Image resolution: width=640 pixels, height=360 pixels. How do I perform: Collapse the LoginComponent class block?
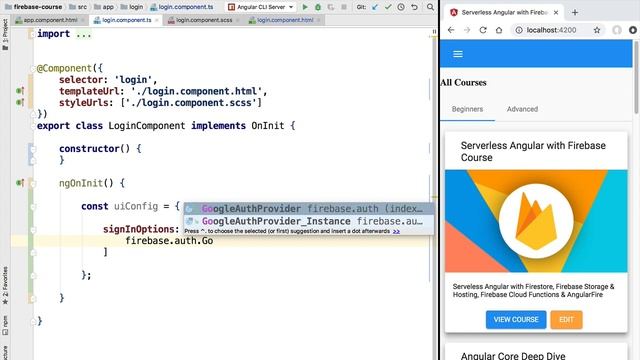(33, 126)
